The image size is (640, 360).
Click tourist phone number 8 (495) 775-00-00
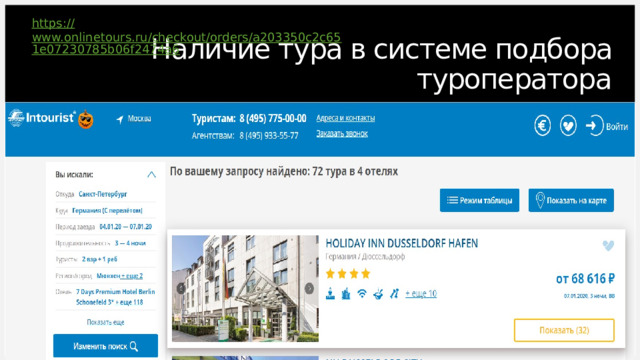273,118
